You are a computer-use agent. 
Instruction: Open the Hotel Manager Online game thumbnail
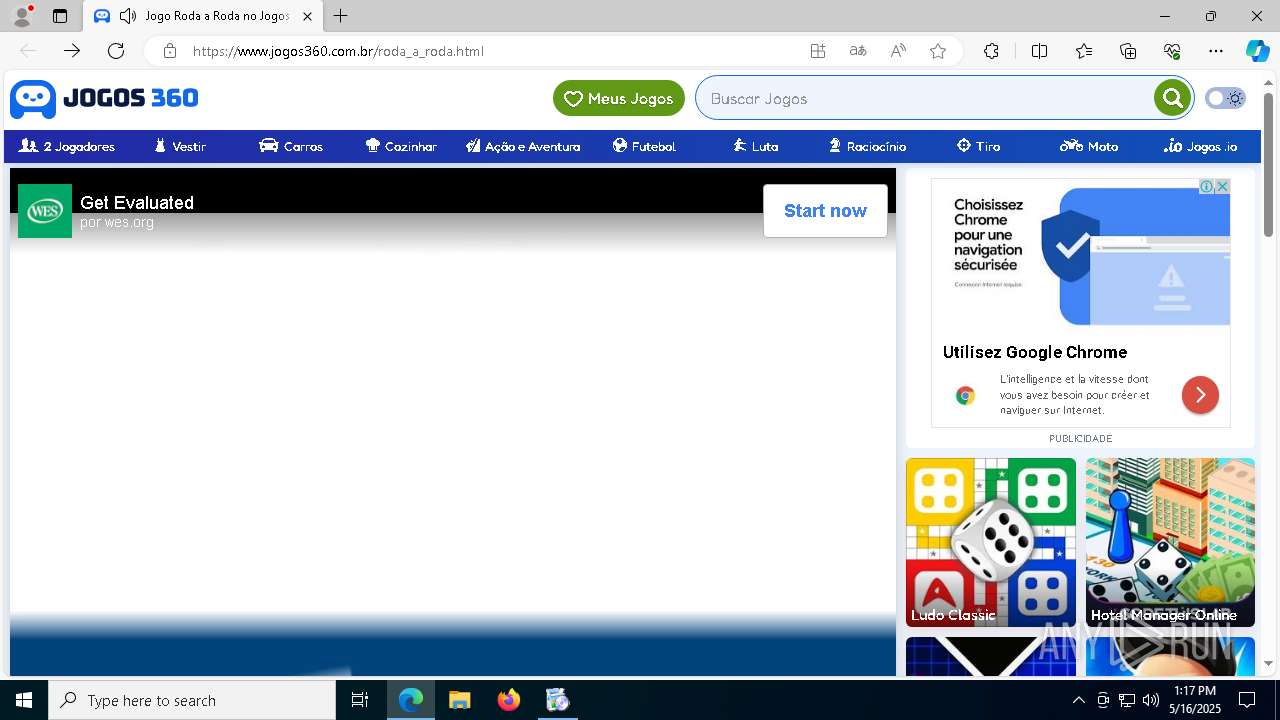pos(1170,542)
